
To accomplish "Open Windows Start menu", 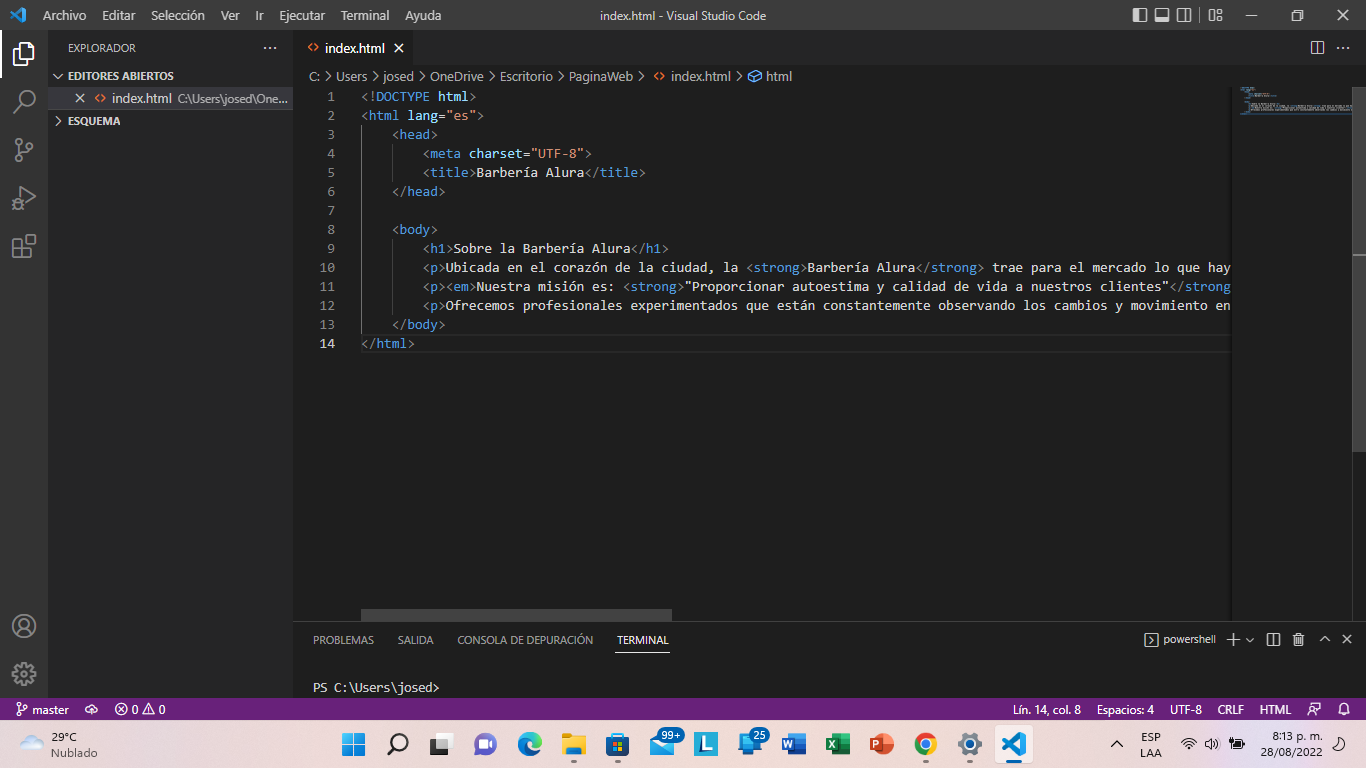I will [353, 744].
